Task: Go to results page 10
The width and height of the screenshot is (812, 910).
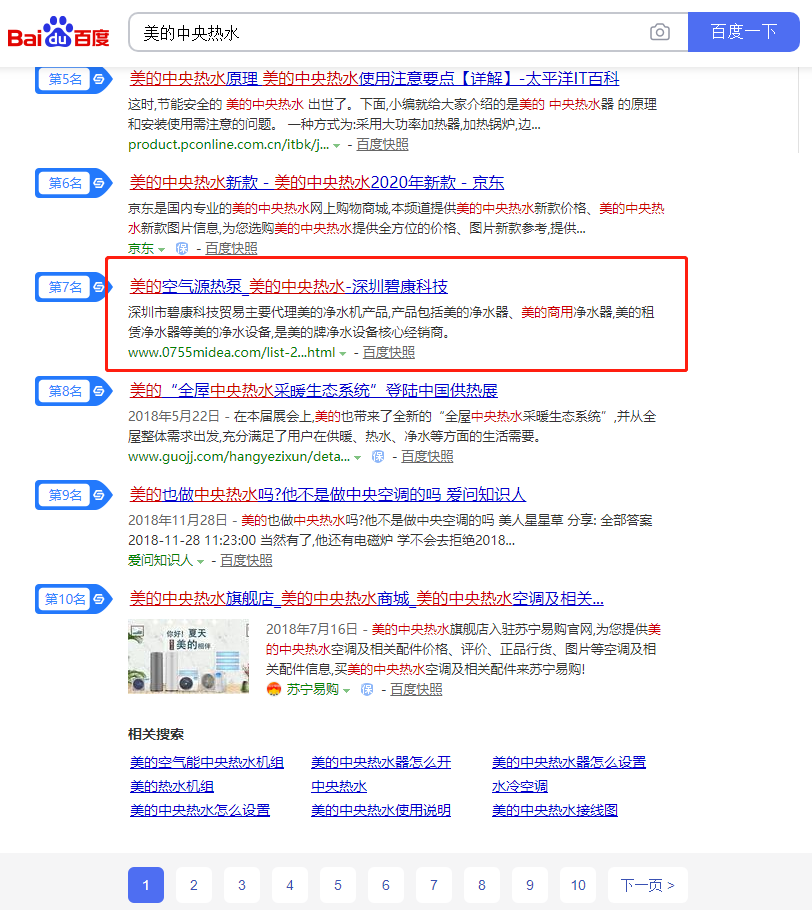Action: coord(578,885)
